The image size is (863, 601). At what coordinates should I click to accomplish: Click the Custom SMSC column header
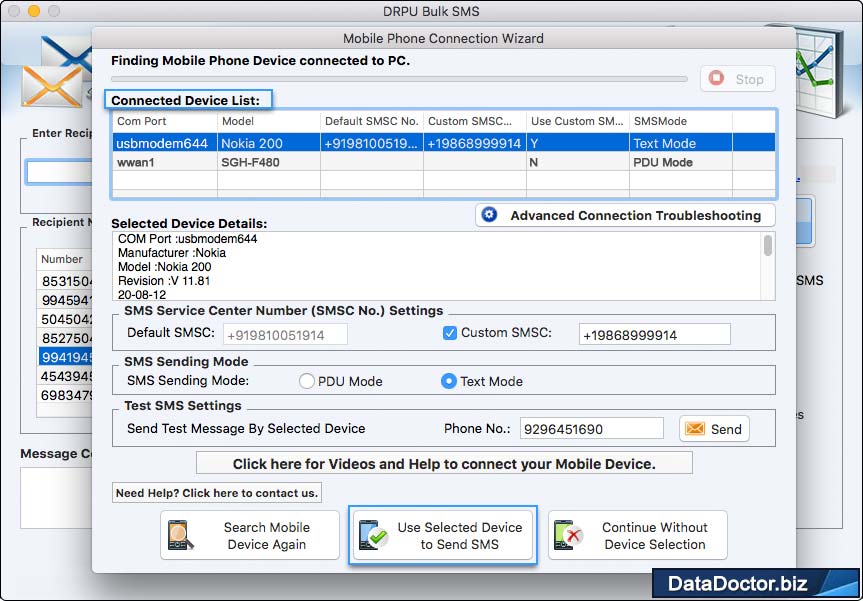pos(474,121)
